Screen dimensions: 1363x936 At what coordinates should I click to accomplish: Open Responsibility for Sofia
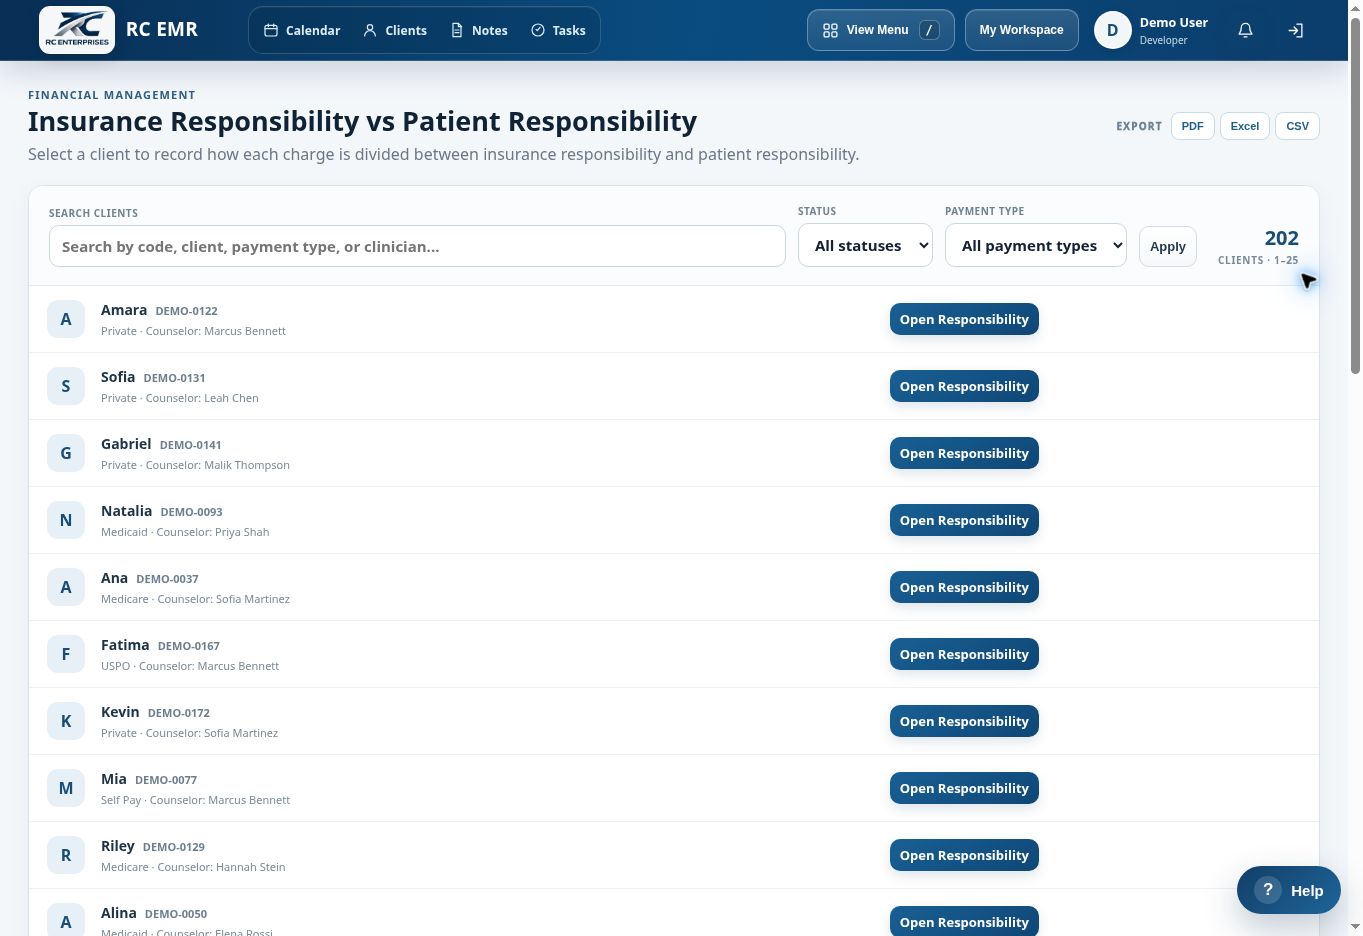964,386
